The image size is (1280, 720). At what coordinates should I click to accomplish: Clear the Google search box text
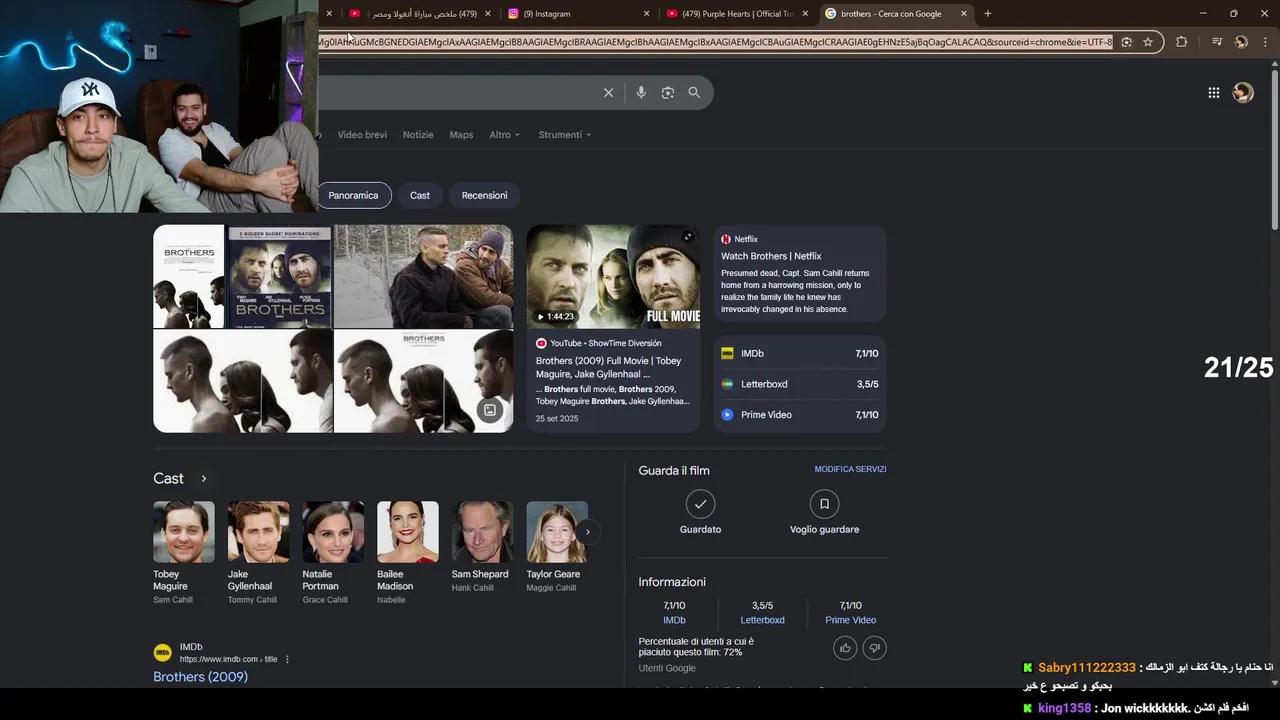(x=608, y=93)
